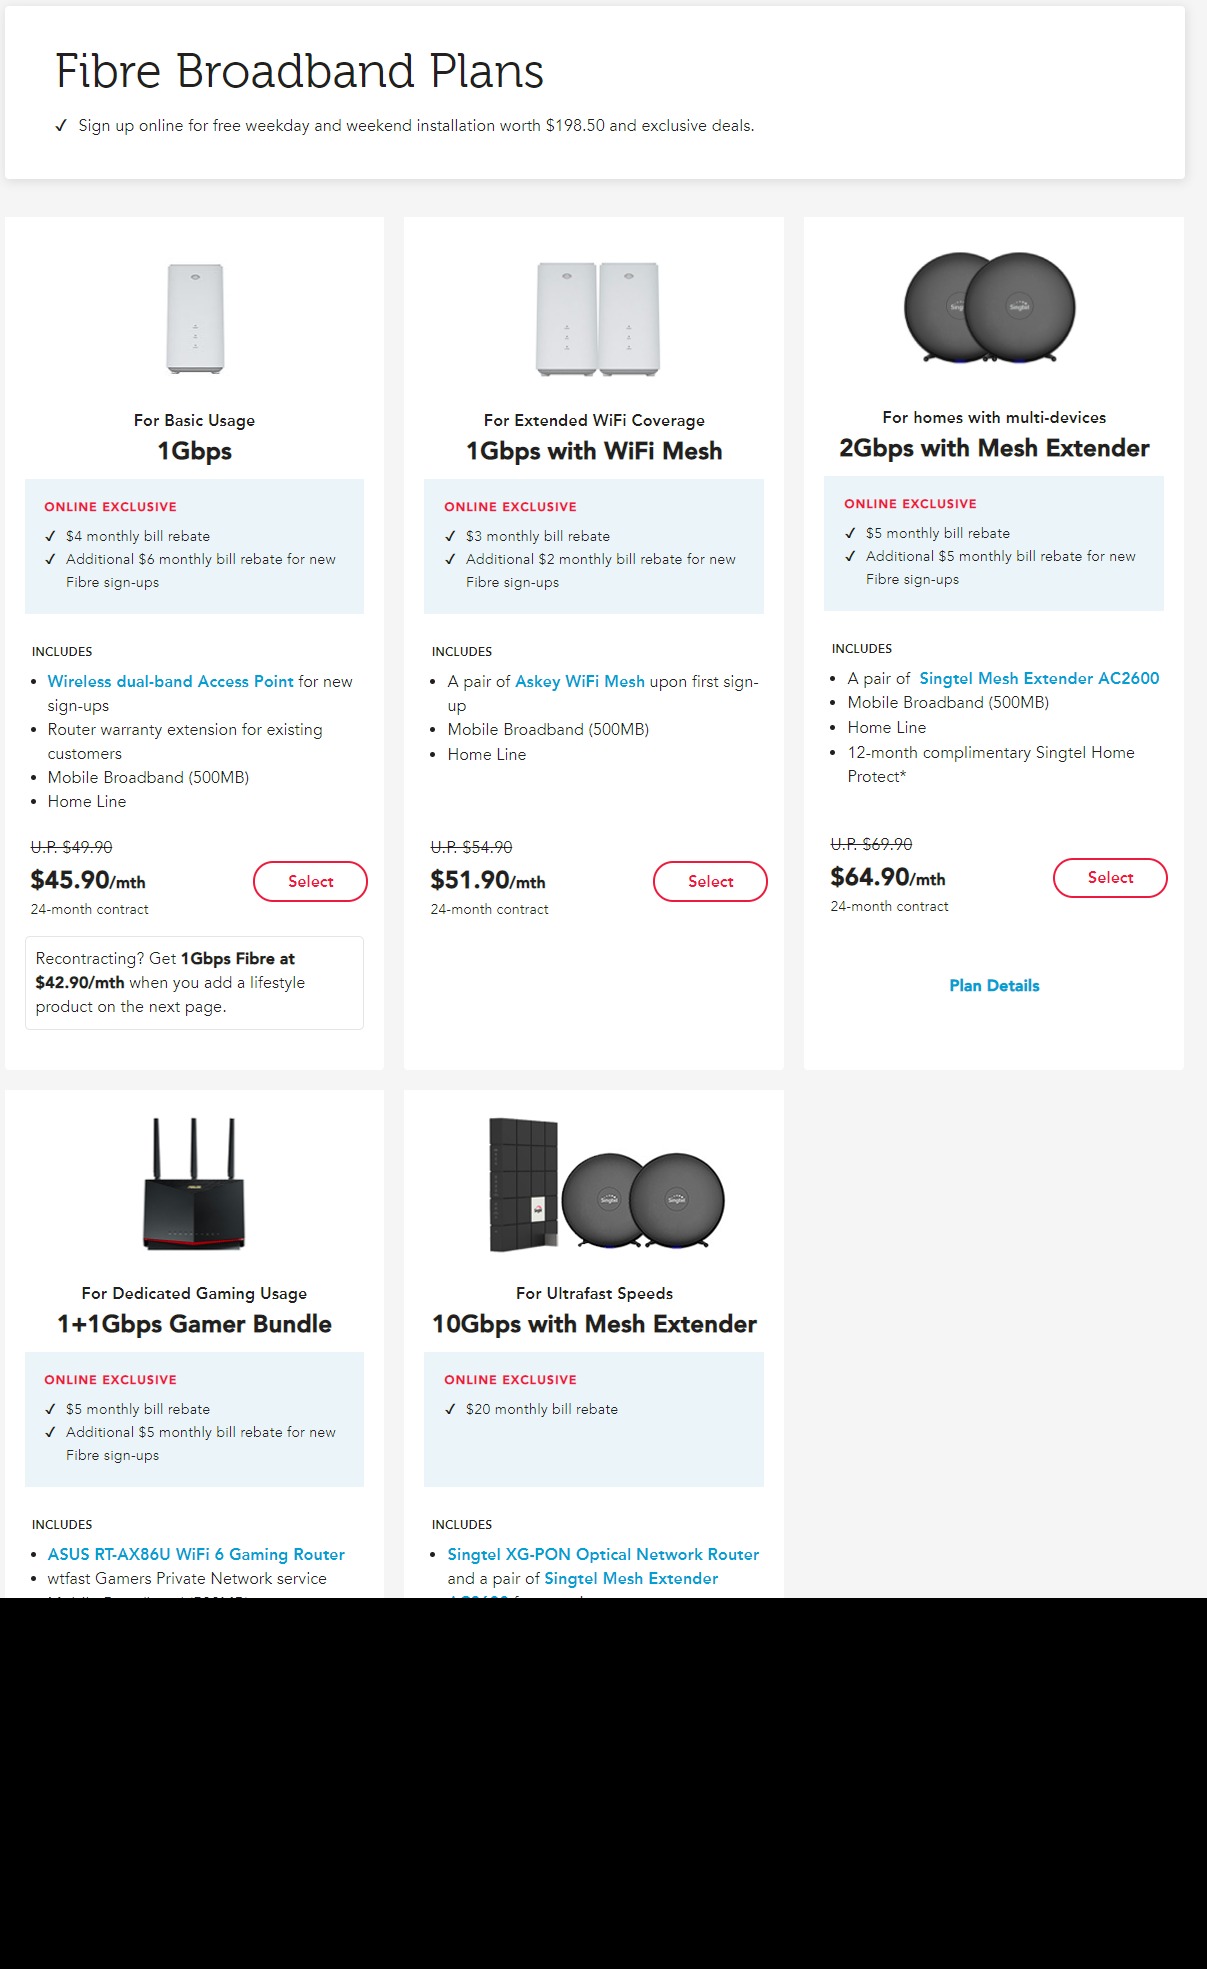Select the $64.90/mth 2Gbps plan
This screenshot has width=1207, height=1969.
pos(1110,878)
